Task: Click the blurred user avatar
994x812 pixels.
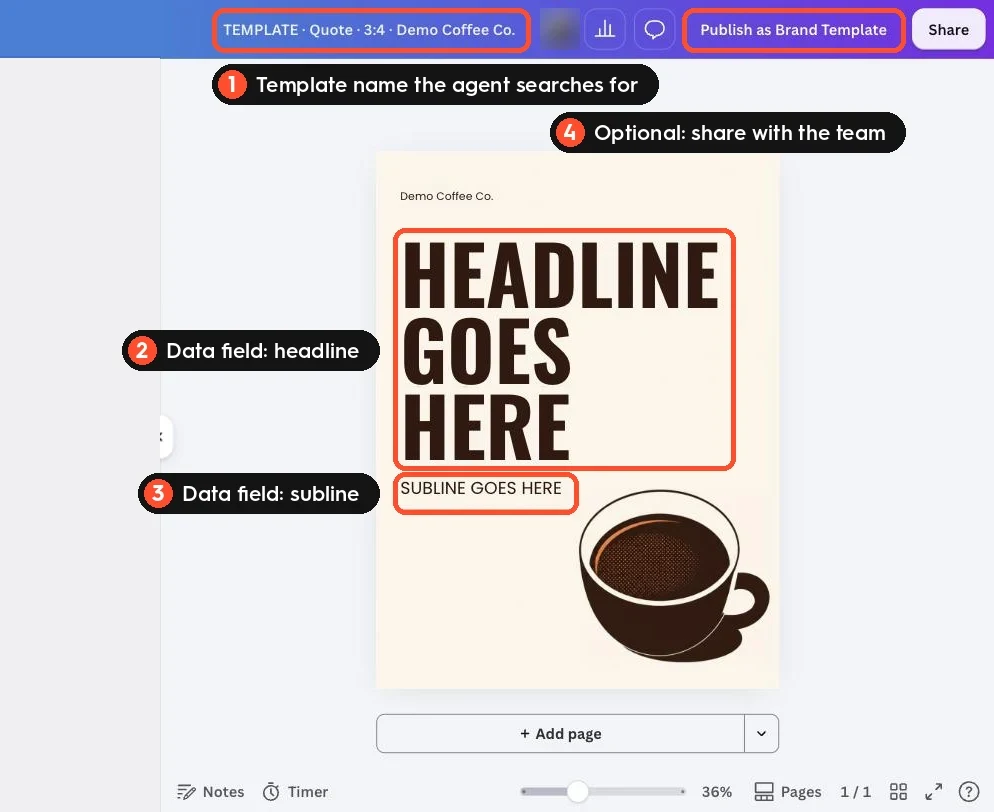Action: (559, 29)
